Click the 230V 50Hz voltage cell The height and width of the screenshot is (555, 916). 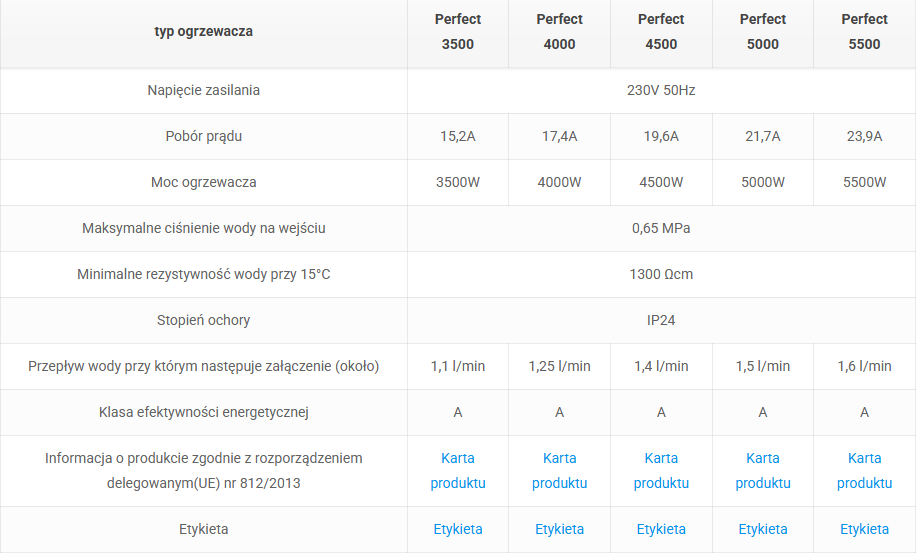(661, 90)
